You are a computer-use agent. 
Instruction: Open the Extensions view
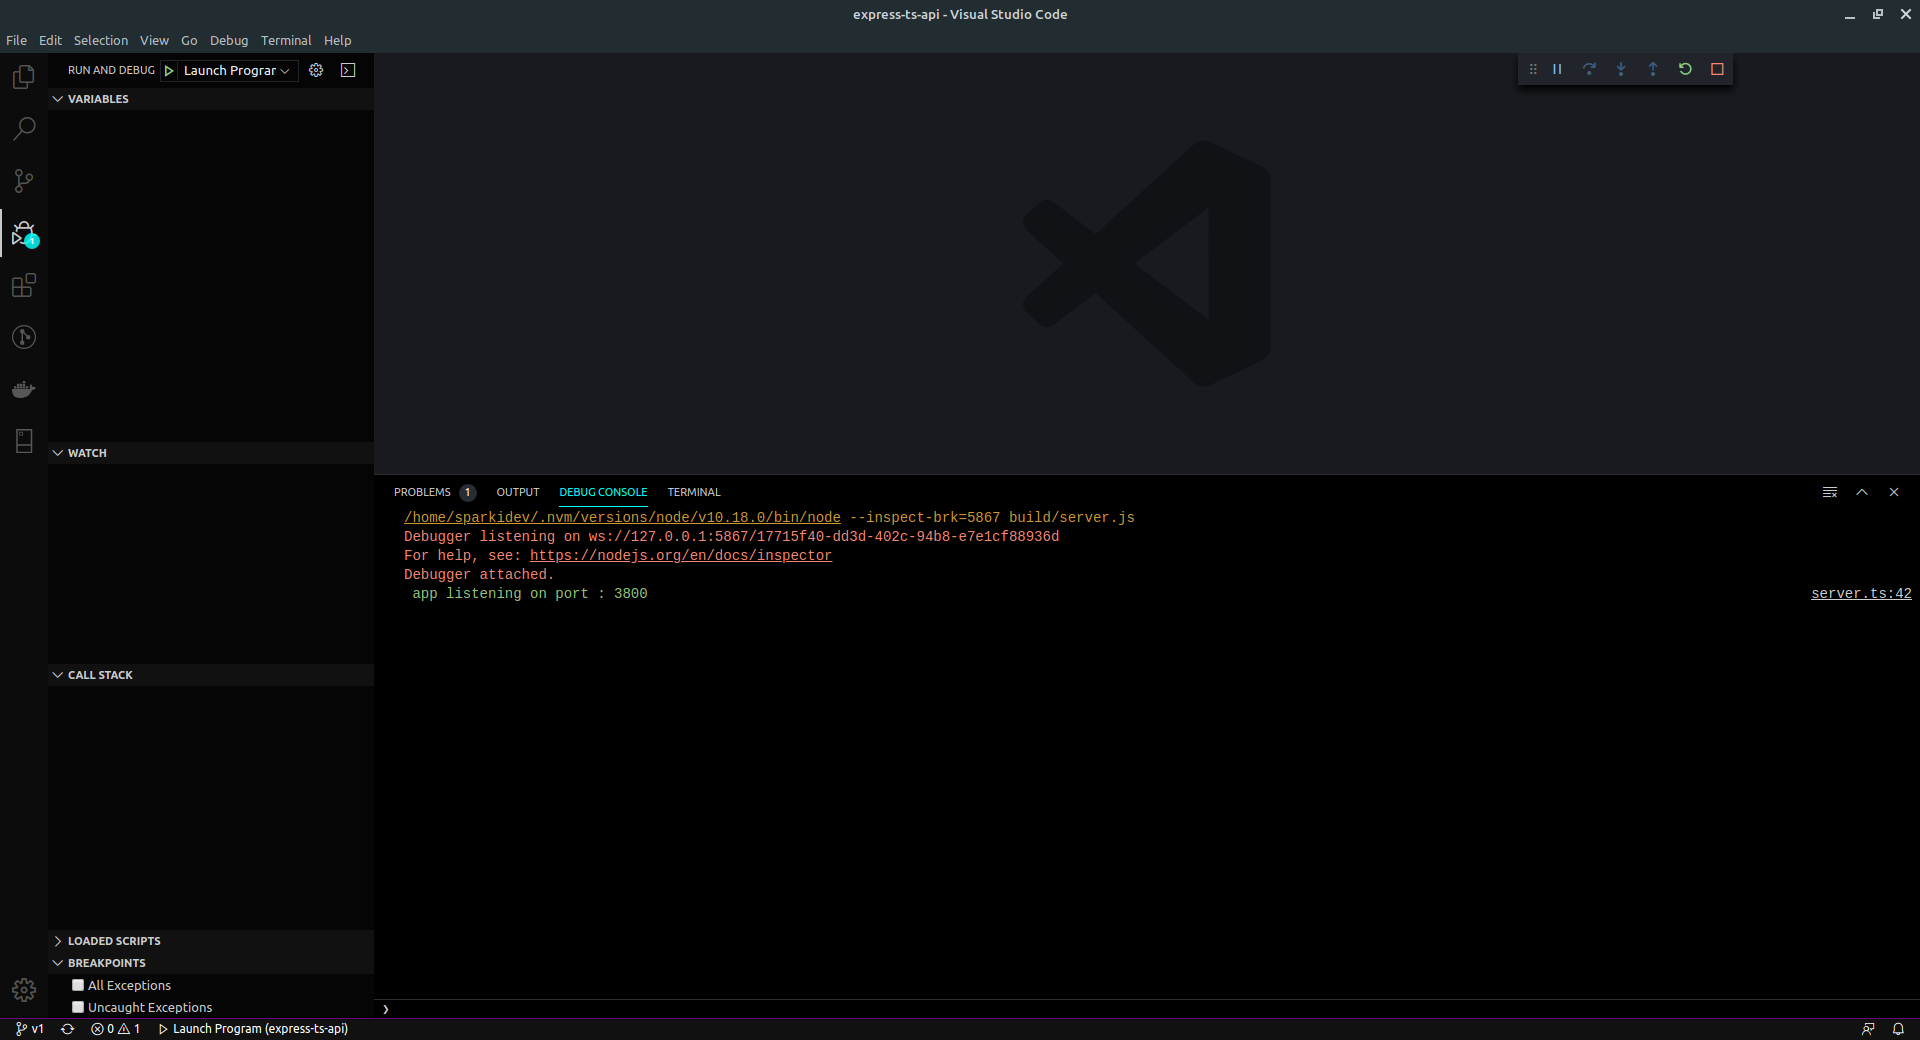[x=24, y=286]
